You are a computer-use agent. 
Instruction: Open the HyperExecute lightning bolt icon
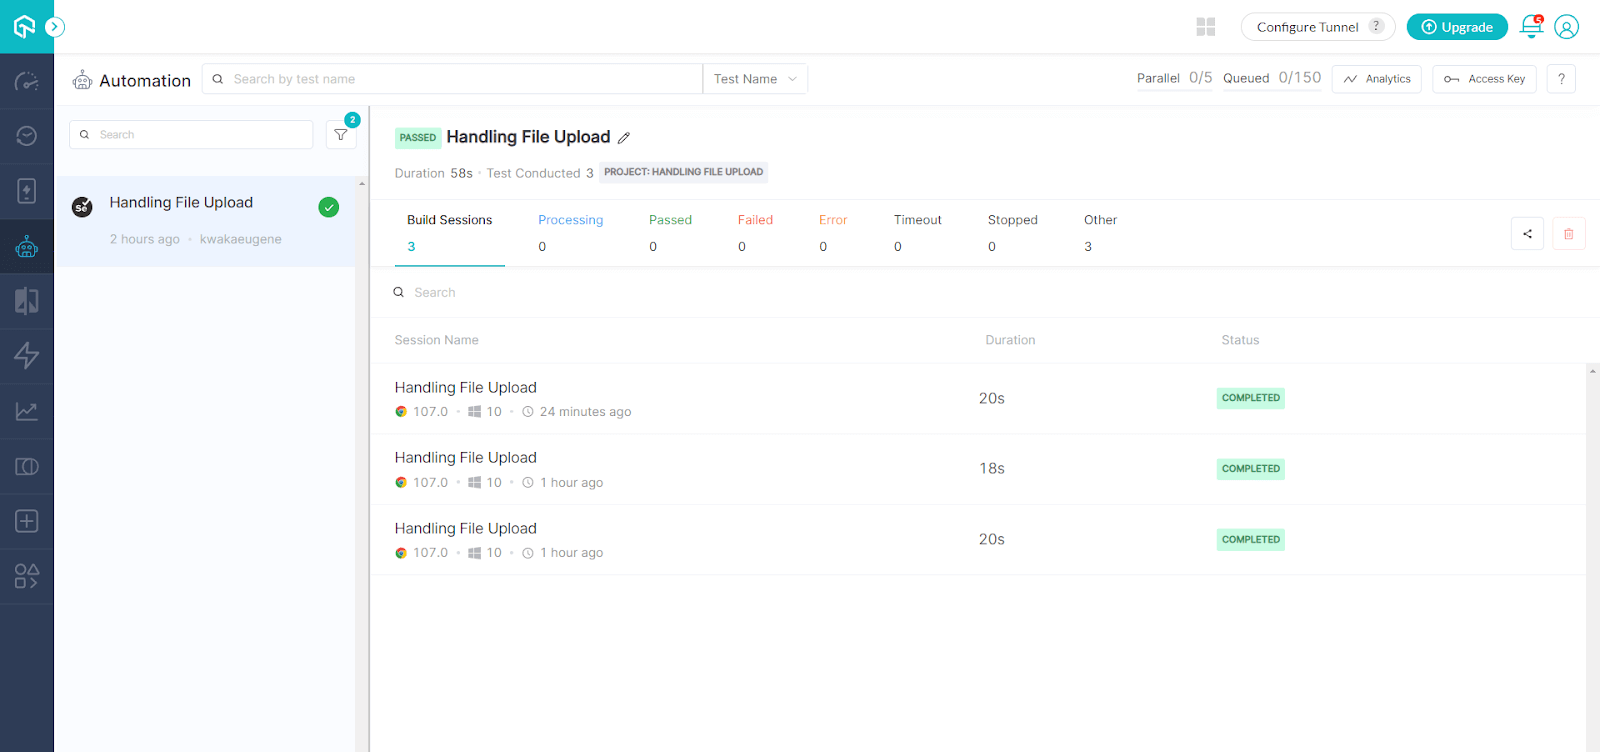[x=27, y=355]
